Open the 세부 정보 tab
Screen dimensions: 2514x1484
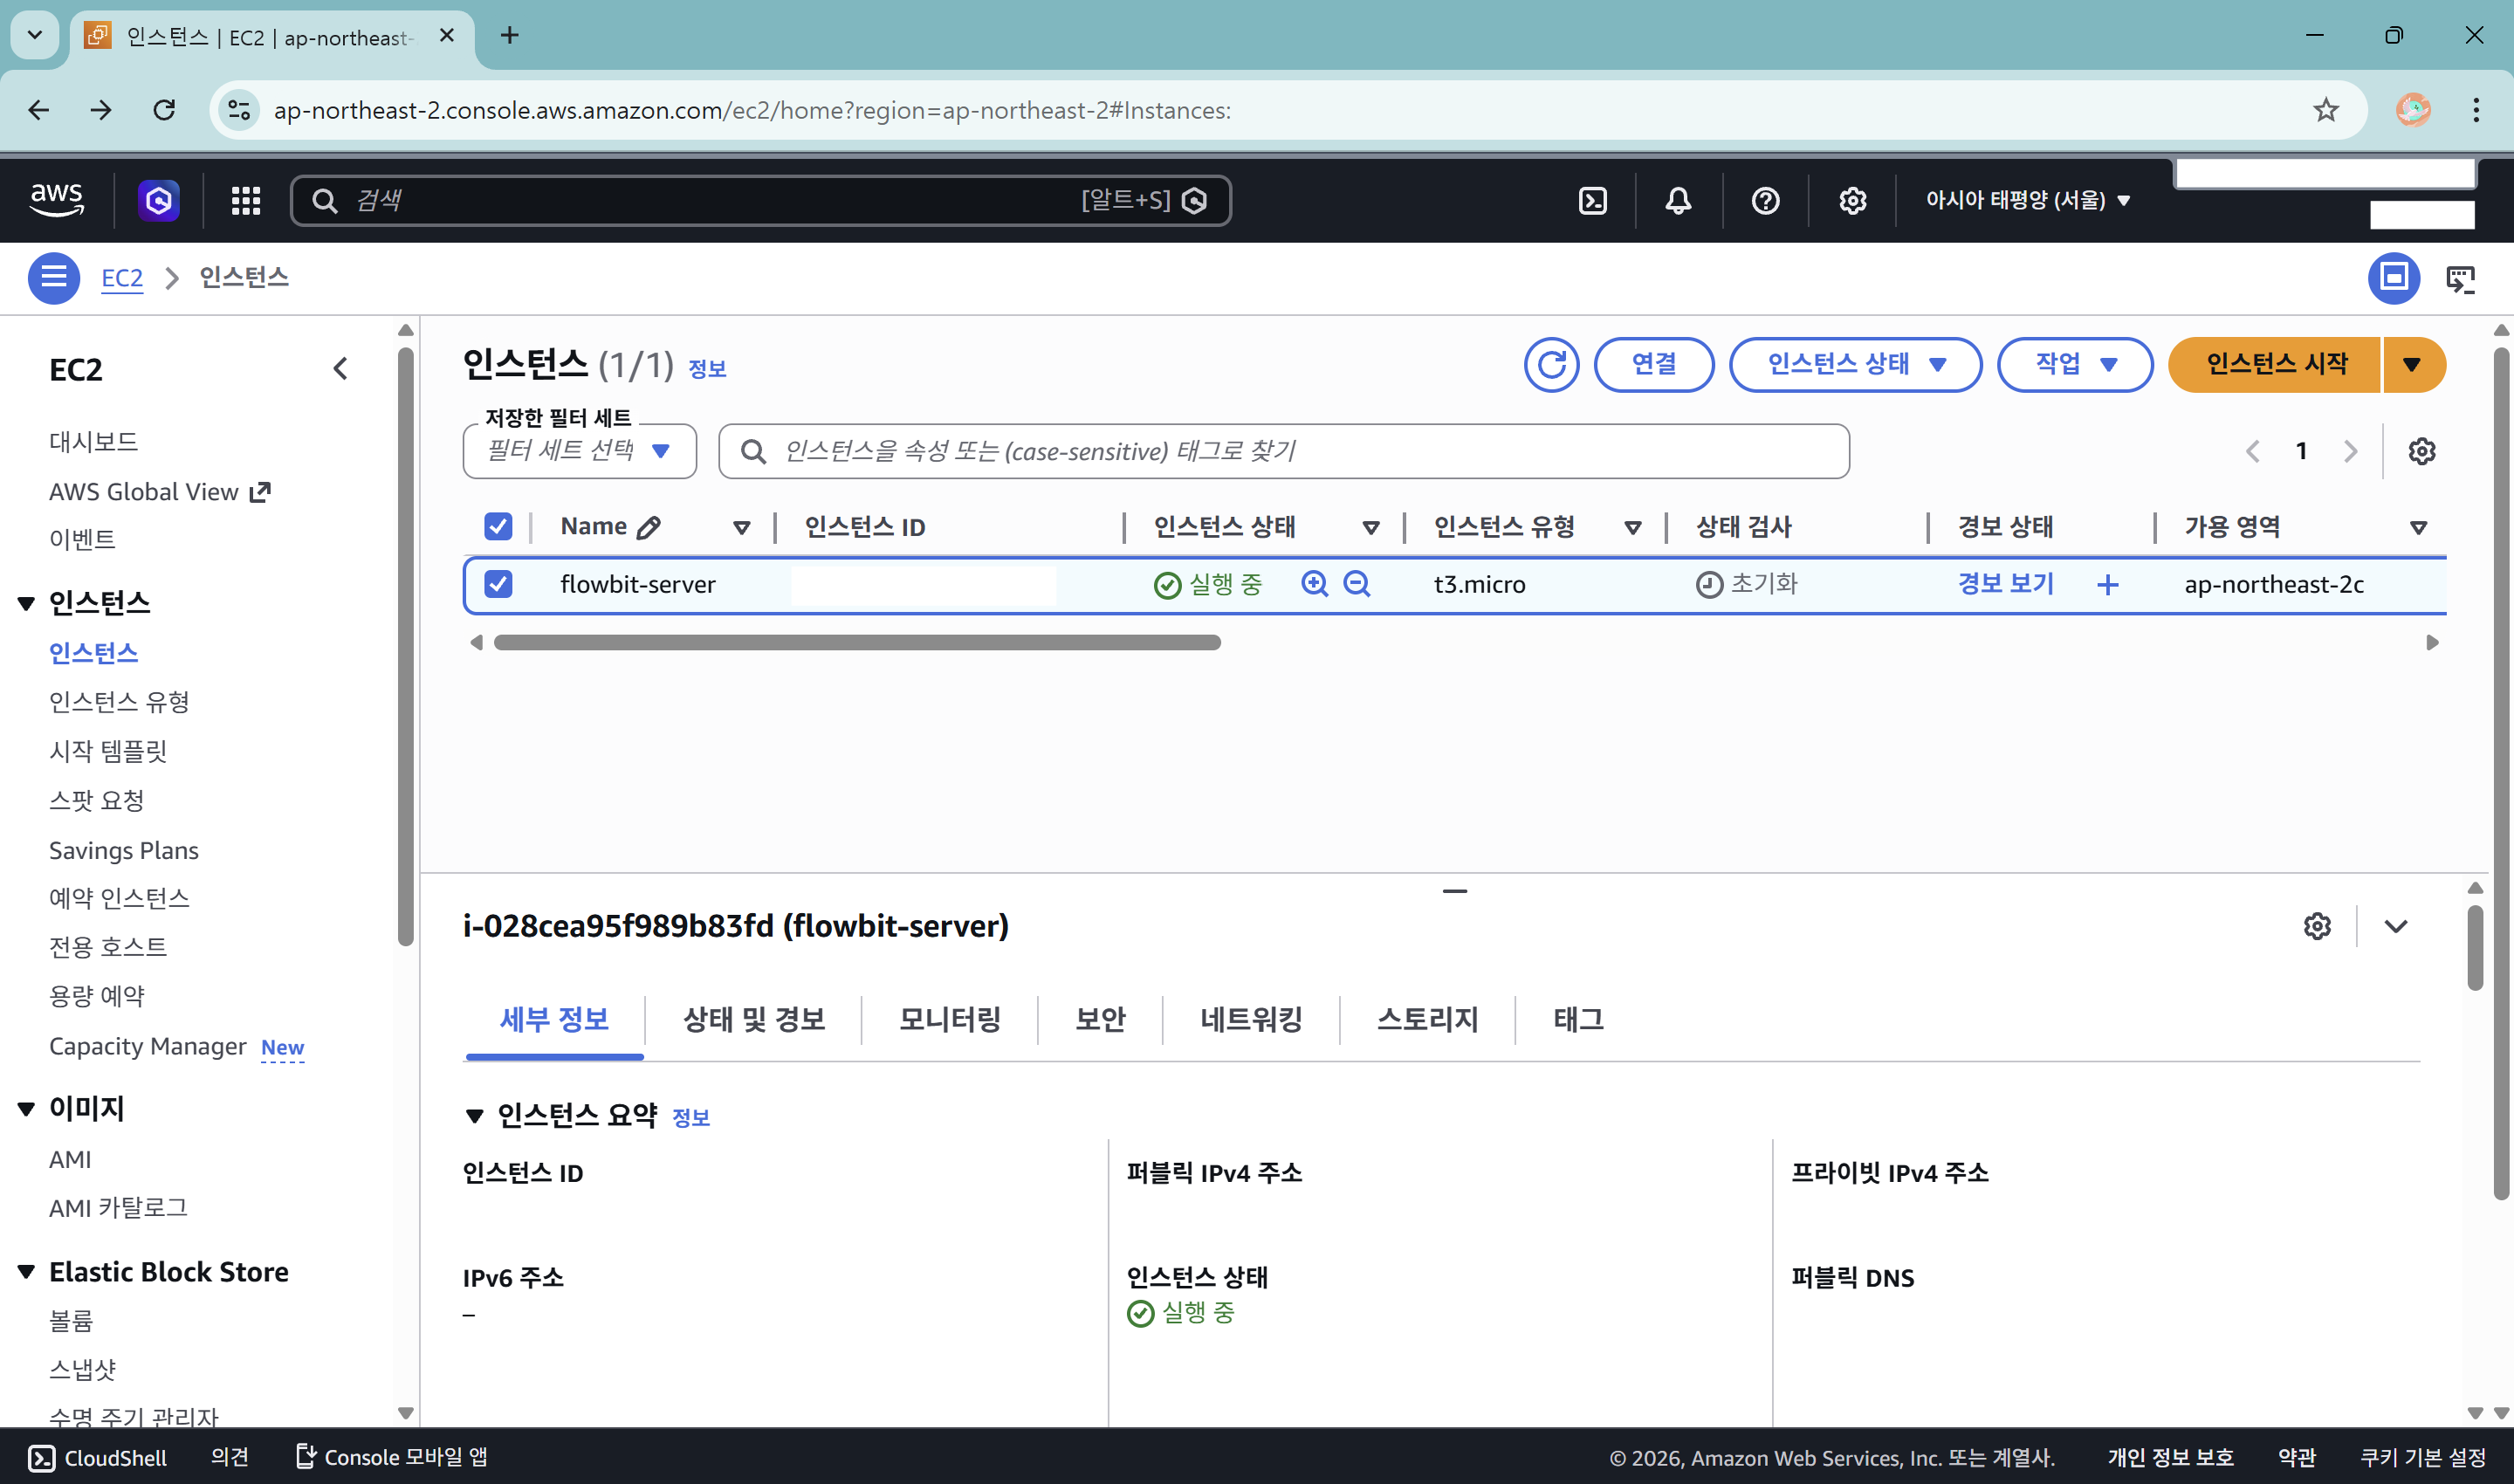[x=554, y=1020]
